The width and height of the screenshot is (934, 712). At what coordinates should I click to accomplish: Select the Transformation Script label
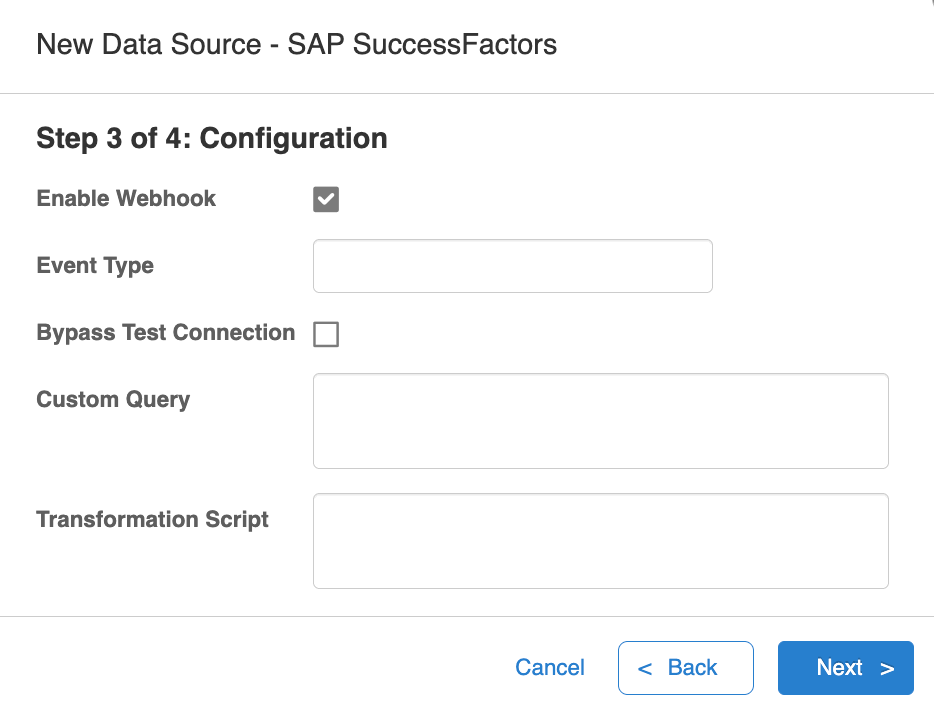click(152, 520)
